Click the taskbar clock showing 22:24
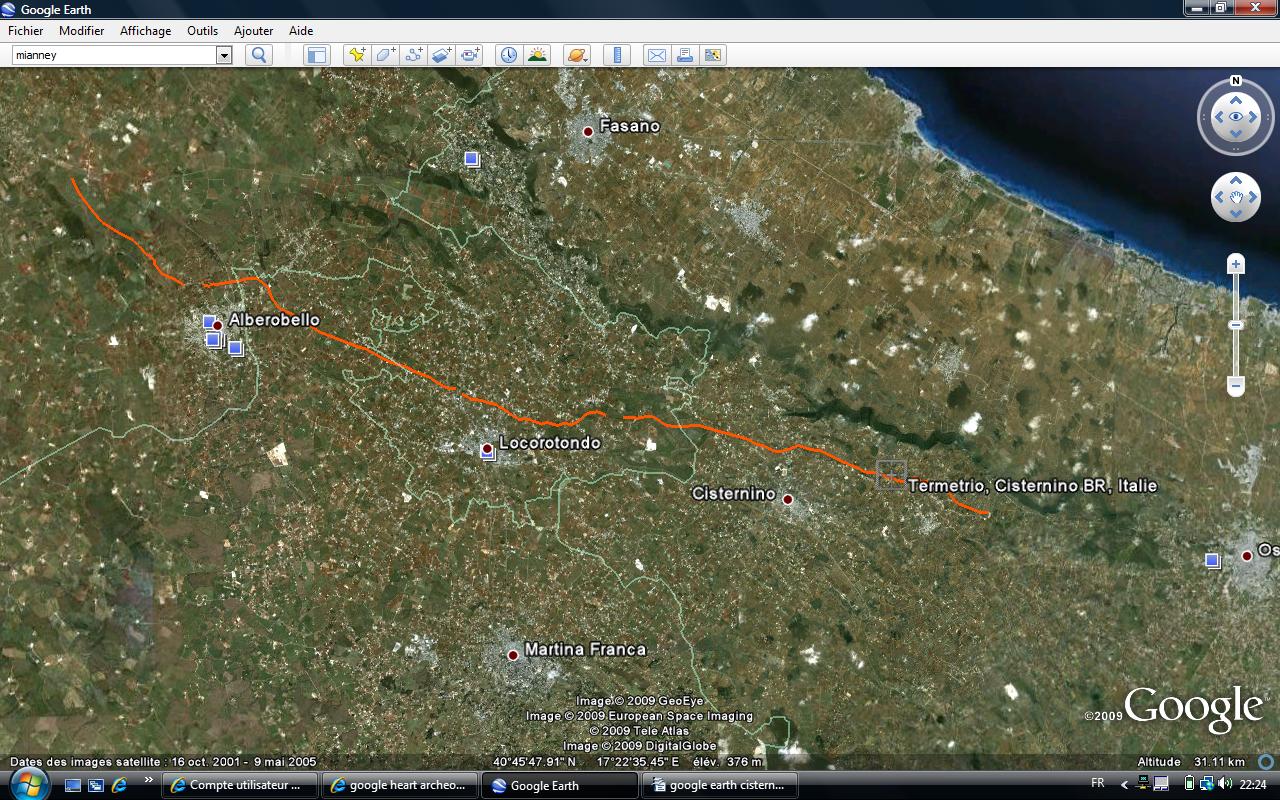The height and width of the screenshot is (800, 1280). point(1253,784)
